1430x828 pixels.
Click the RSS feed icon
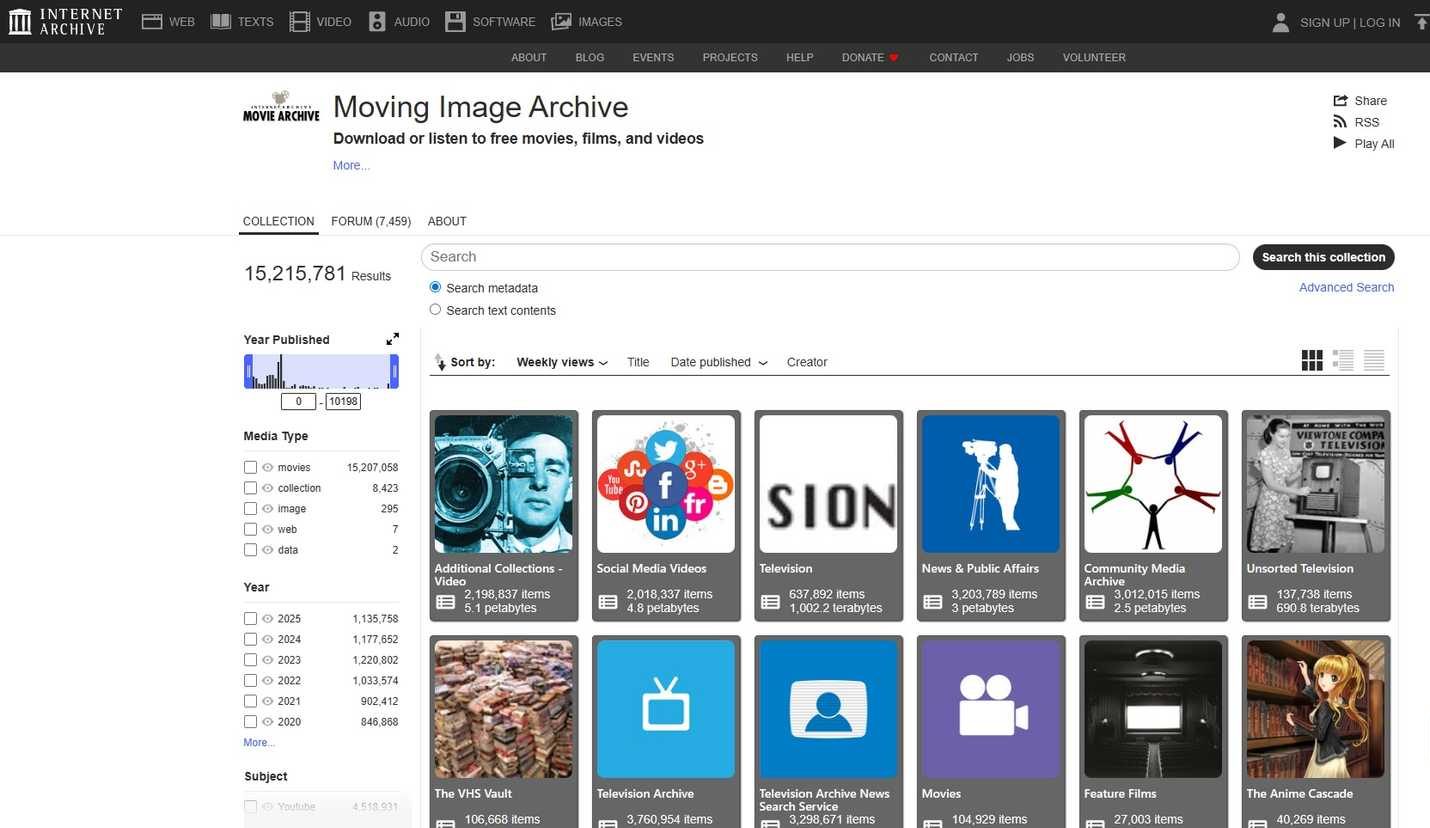pyautogui.click(x=1340, y=122)
